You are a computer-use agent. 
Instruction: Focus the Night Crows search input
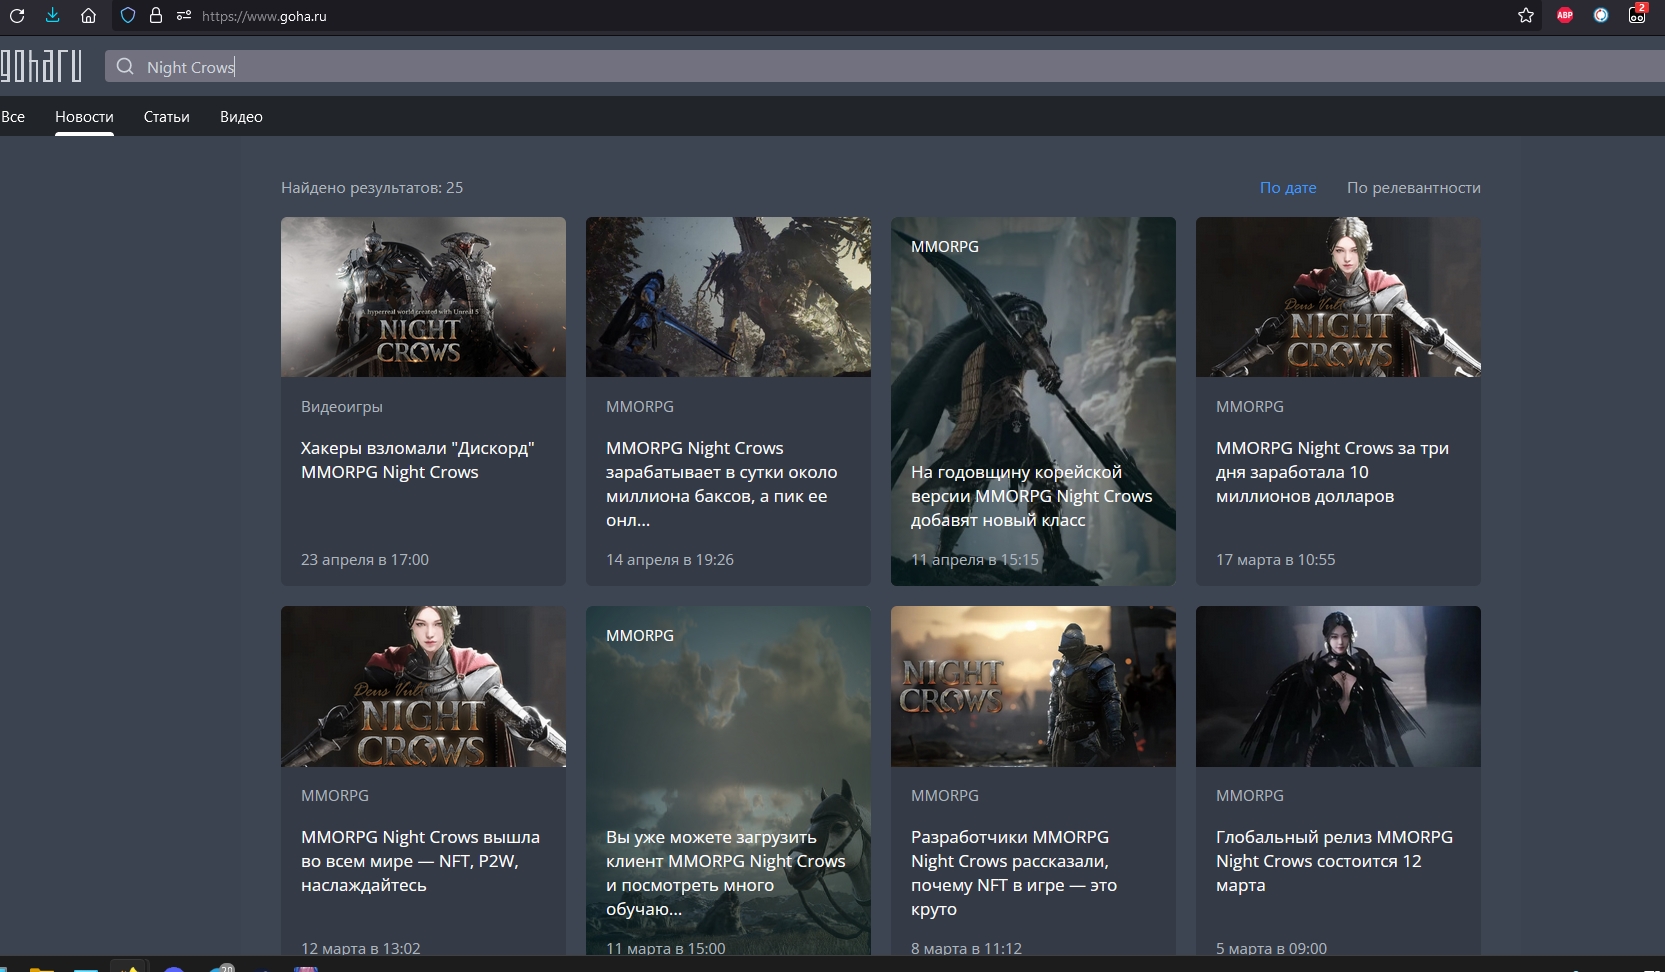pyautogui.click(x=885, y=67)
